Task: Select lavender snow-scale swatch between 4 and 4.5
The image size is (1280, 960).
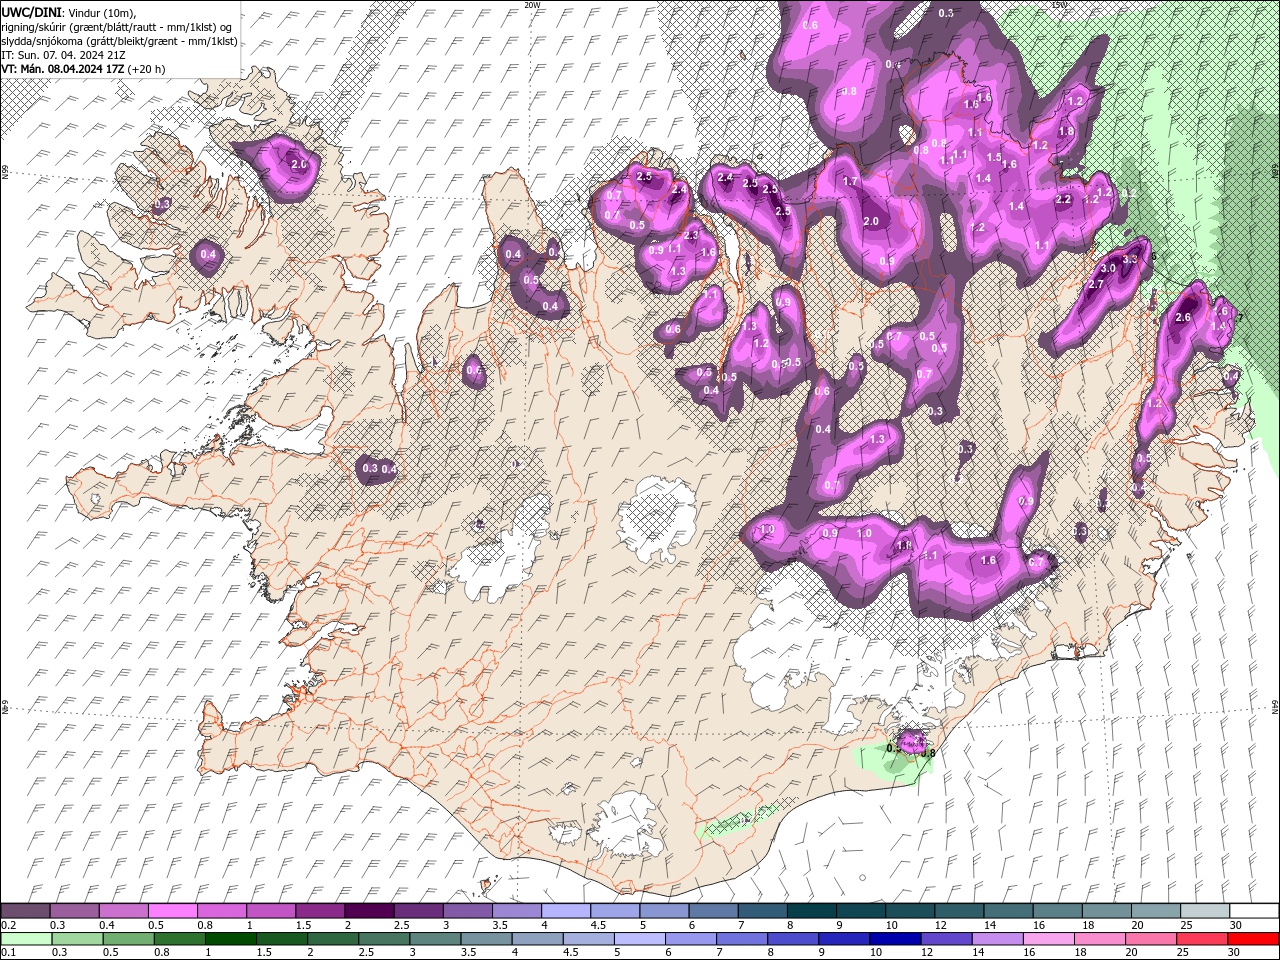Action: (x=565, y=911)
